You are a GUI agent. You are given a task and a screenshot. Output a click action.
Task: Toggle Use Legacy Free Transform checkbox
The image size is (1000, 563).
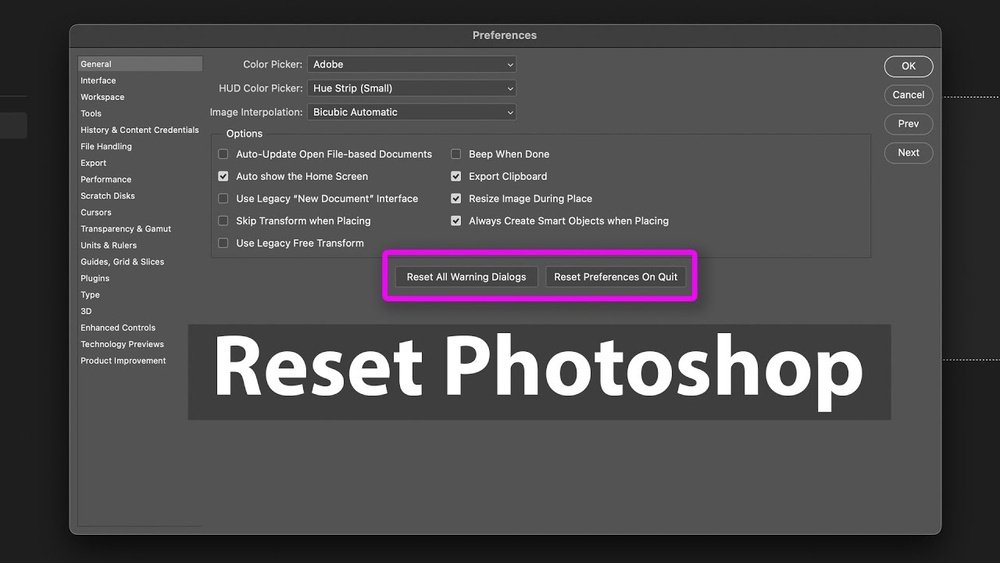pyautogui.click(x=224, y=243)
